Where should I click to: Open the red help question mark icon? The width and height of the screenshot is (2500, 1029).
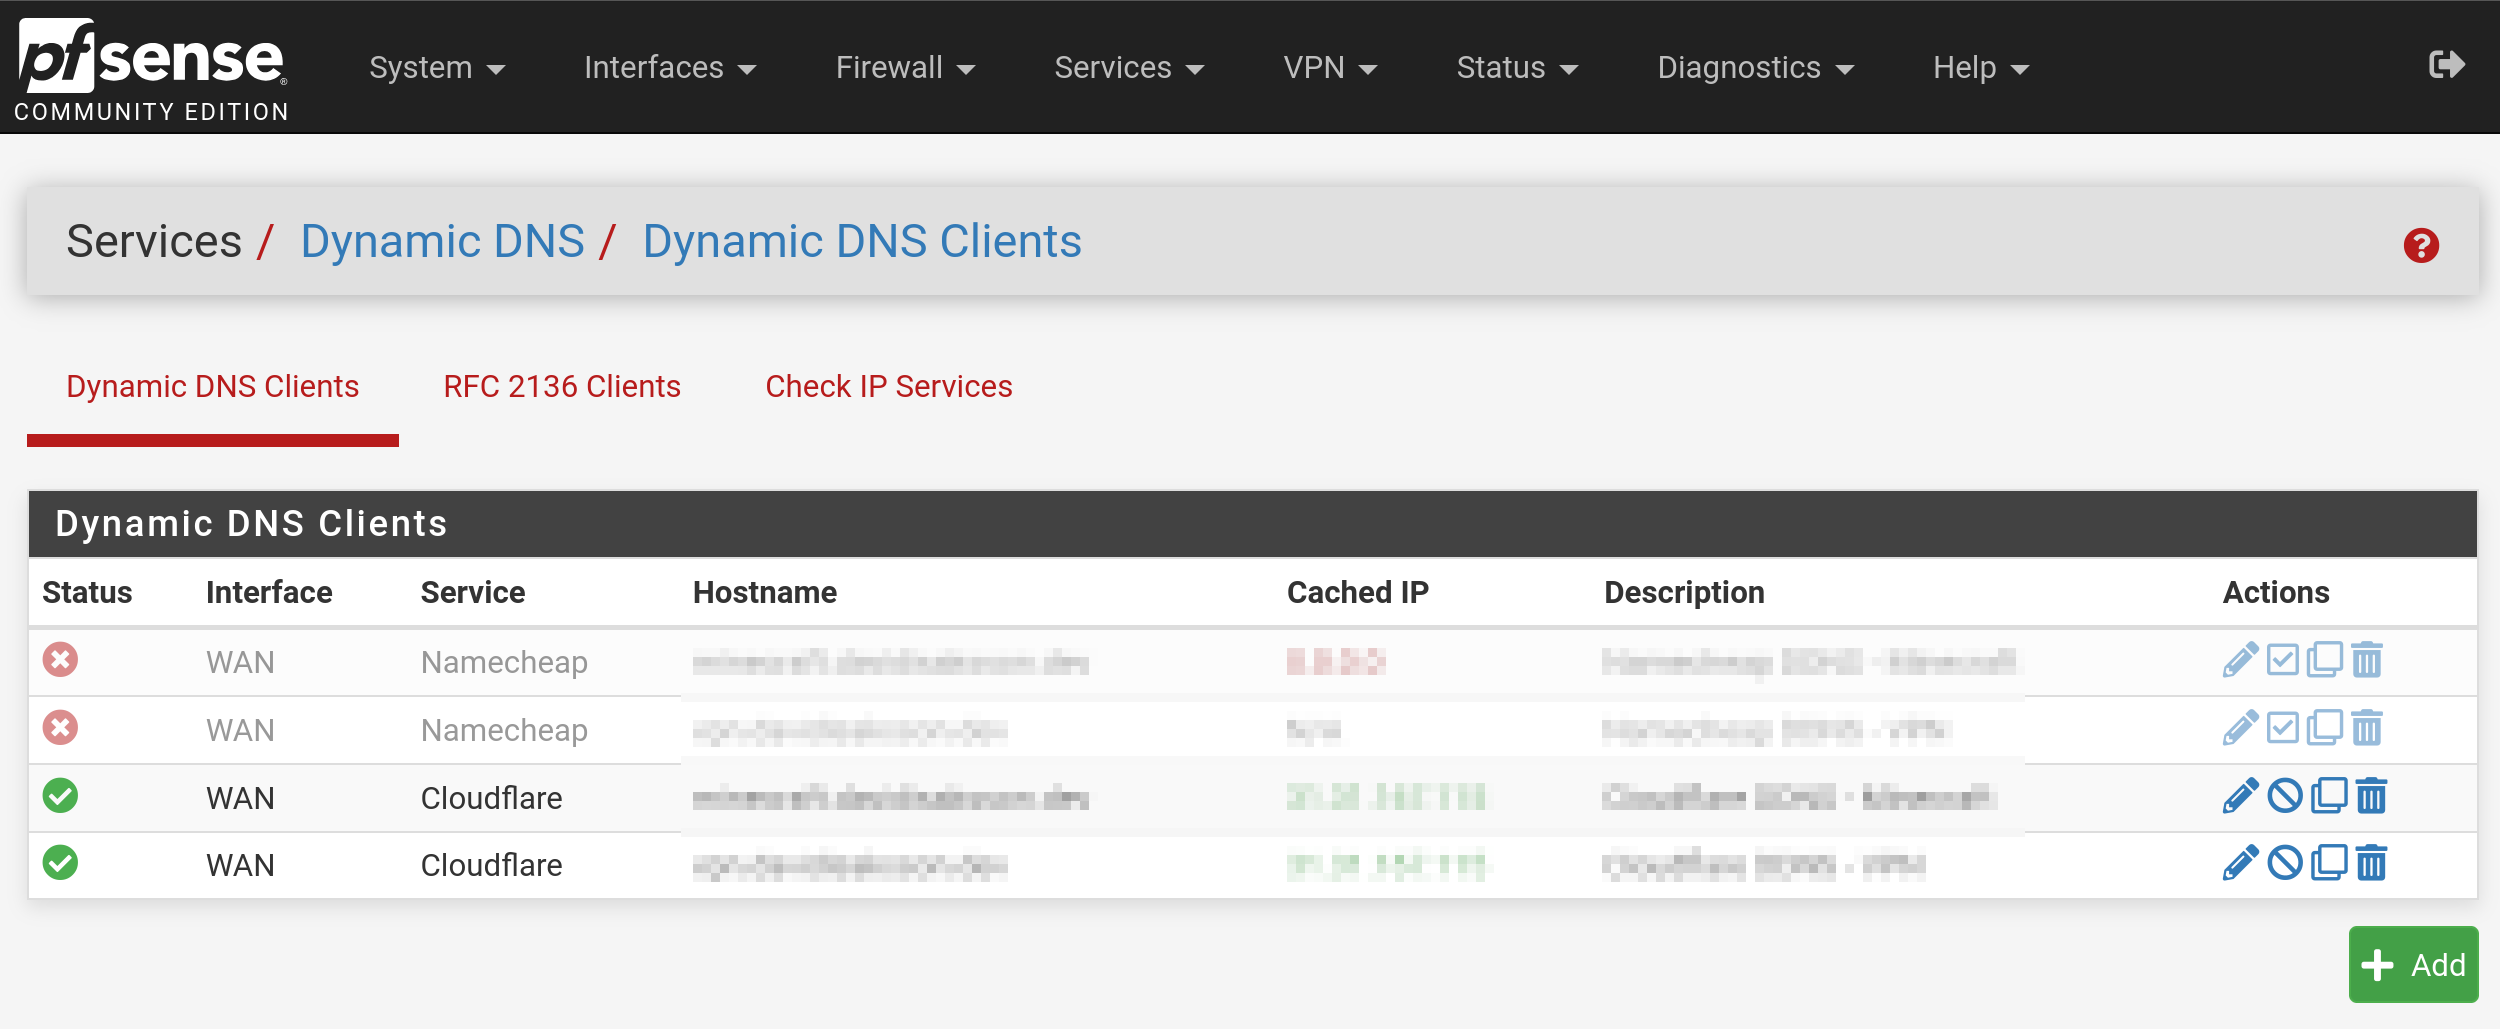tap(2421, 245)
